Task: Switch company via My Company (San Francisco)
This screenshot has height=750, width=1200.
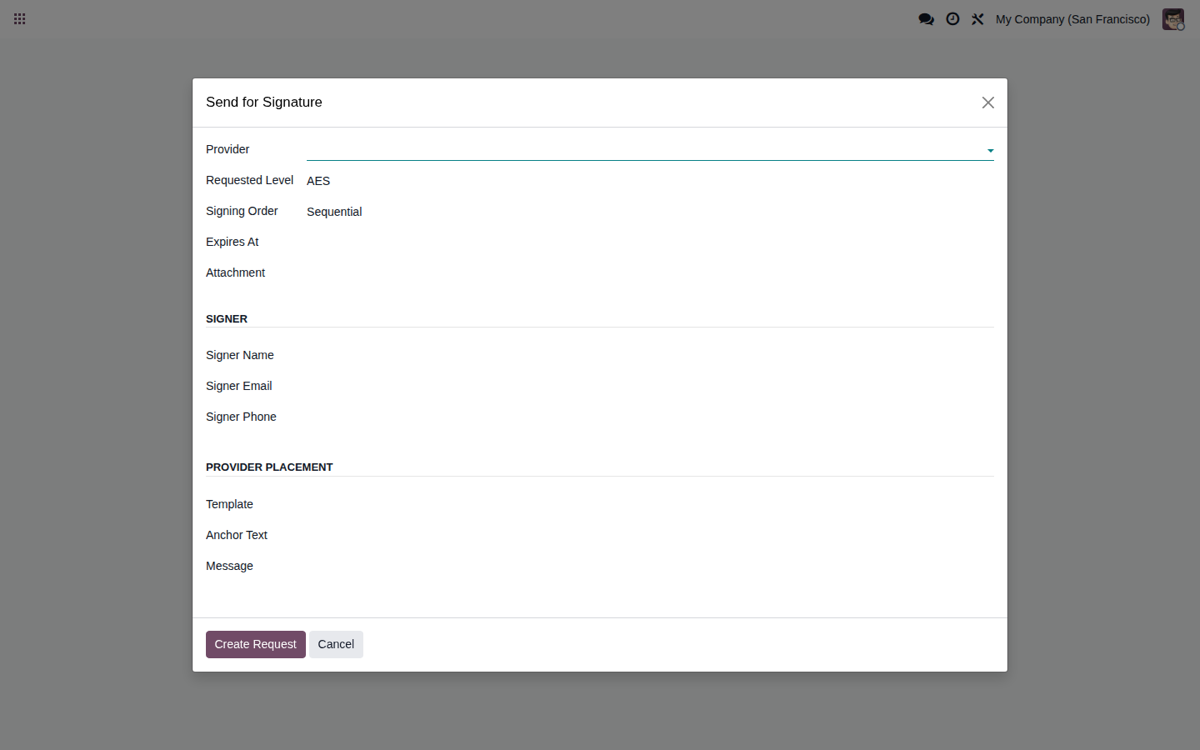Action: tap(1072, 19)
